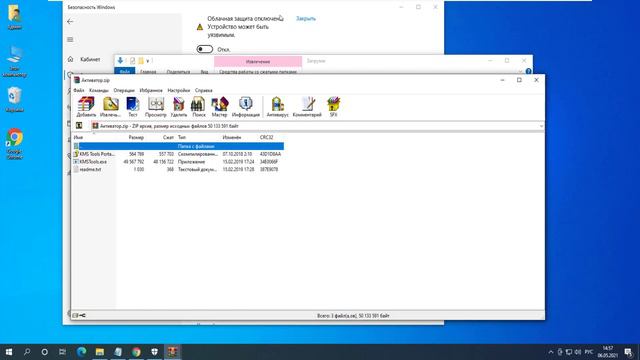The image size is (640, 360).
Task: Click the Explorer help question-mark icon
Action: click(x=528, y=71)
